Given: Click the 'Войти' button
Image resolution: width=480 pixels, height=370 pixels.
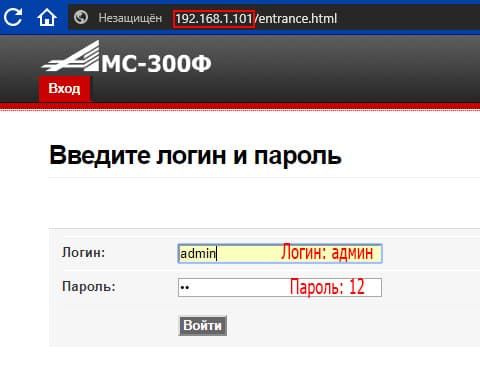Looking at the screenshot, I should click(203, 326).
